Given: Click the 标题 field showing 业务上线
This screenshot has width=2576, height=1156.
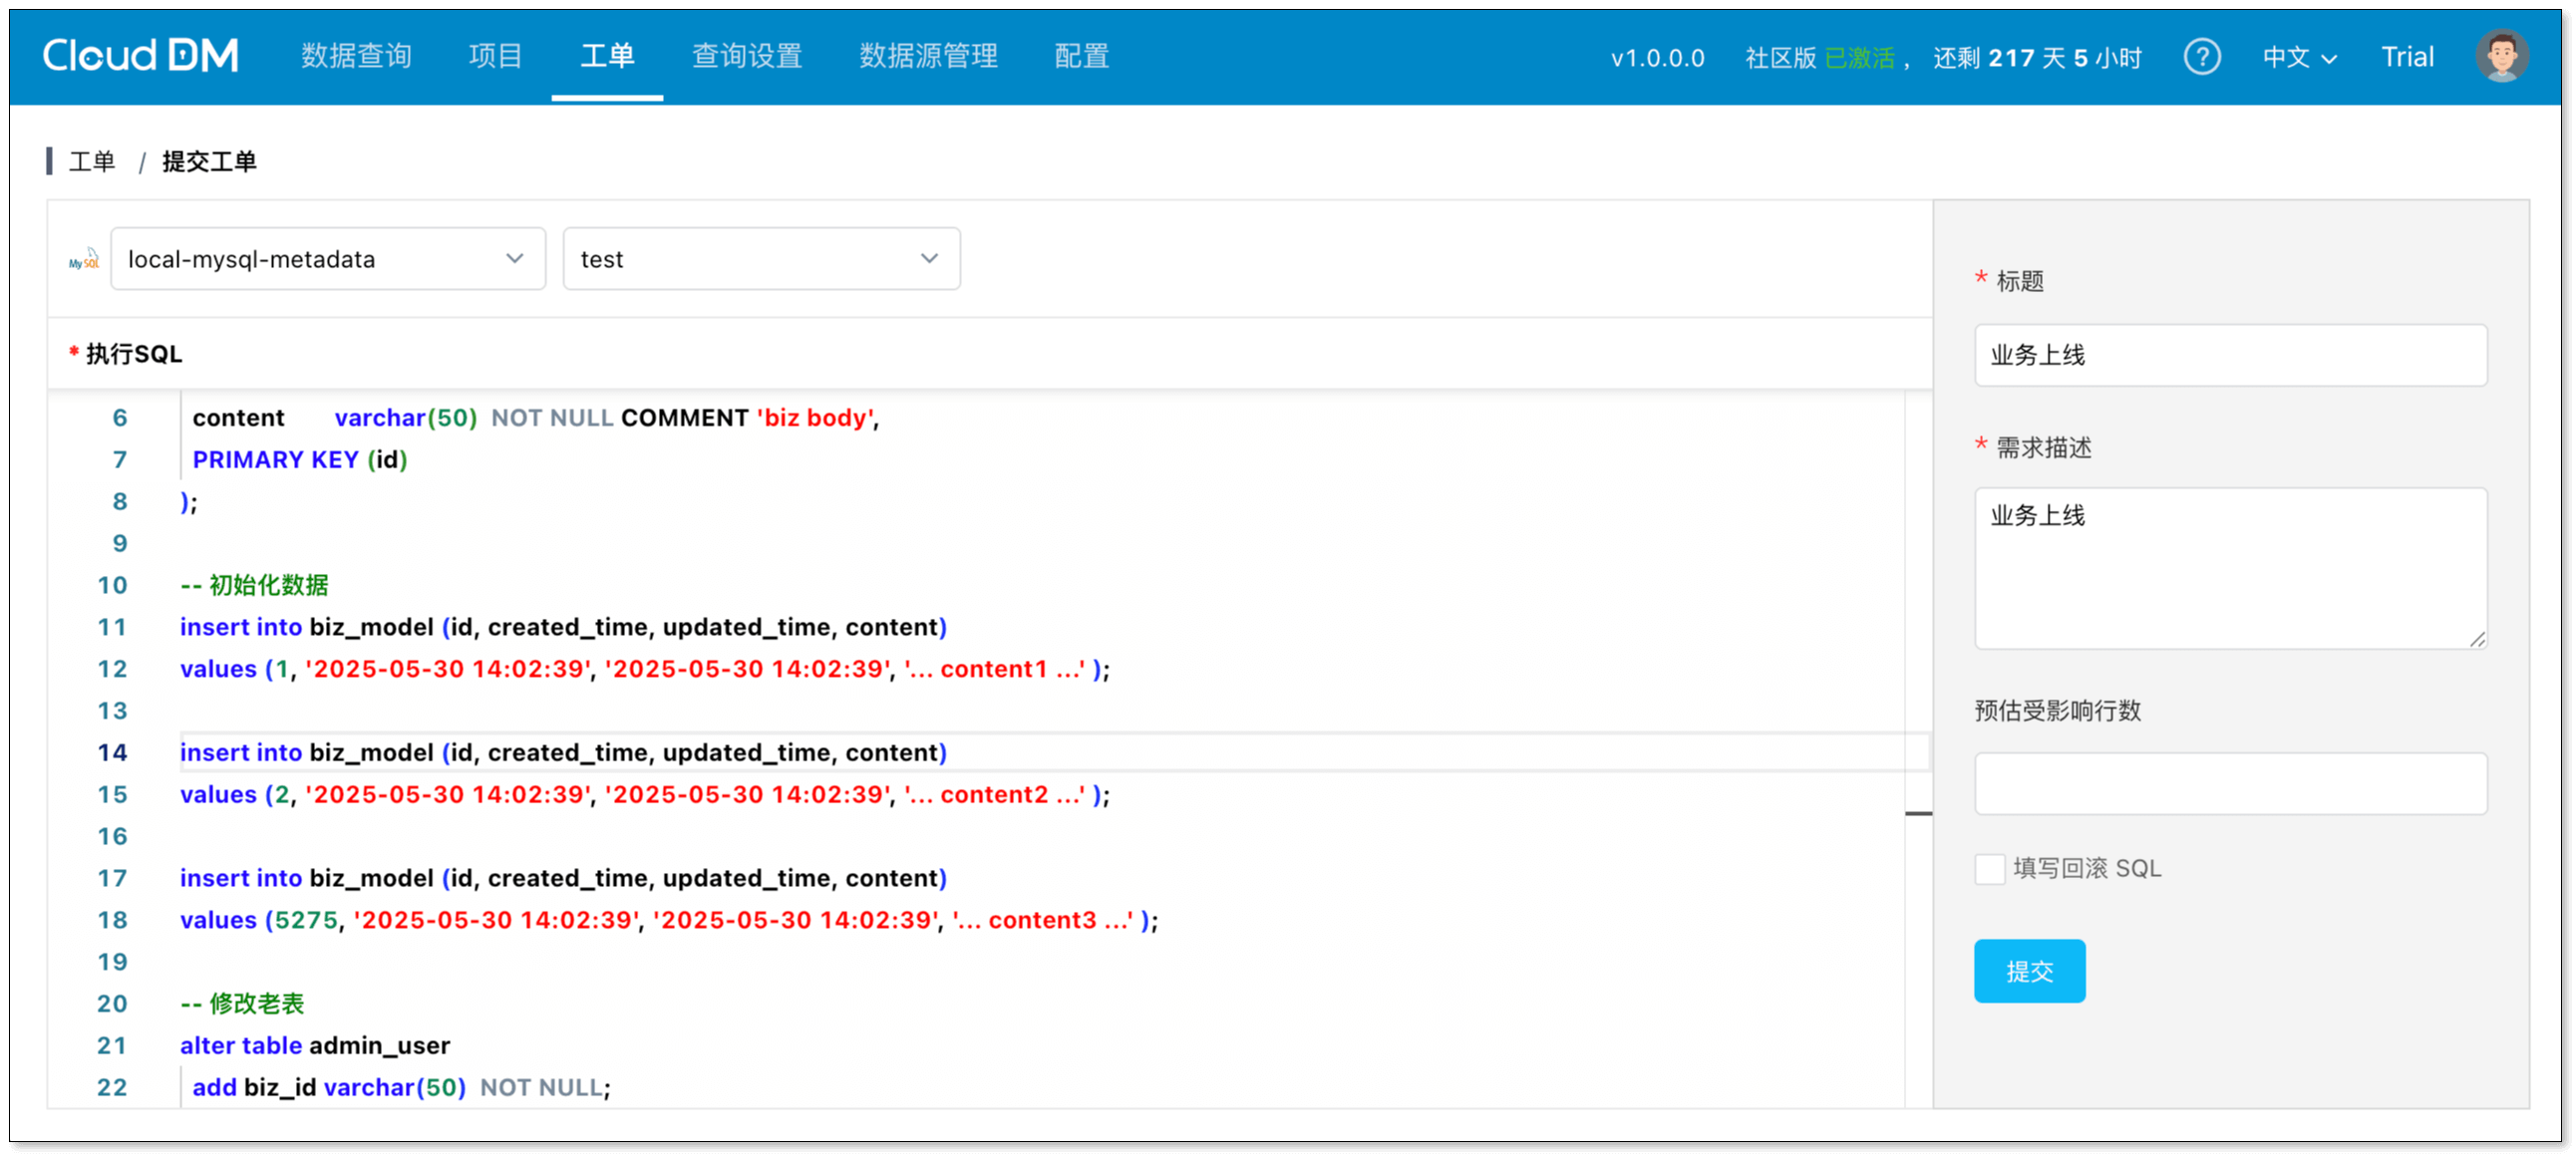Looking at the screenshot, I should coord(2230,355).
